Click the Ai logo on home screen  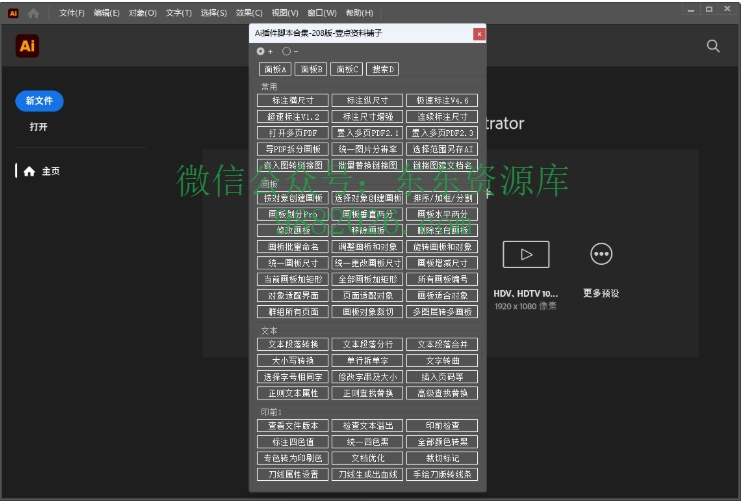pyautogui.click(x=28, y=46)
